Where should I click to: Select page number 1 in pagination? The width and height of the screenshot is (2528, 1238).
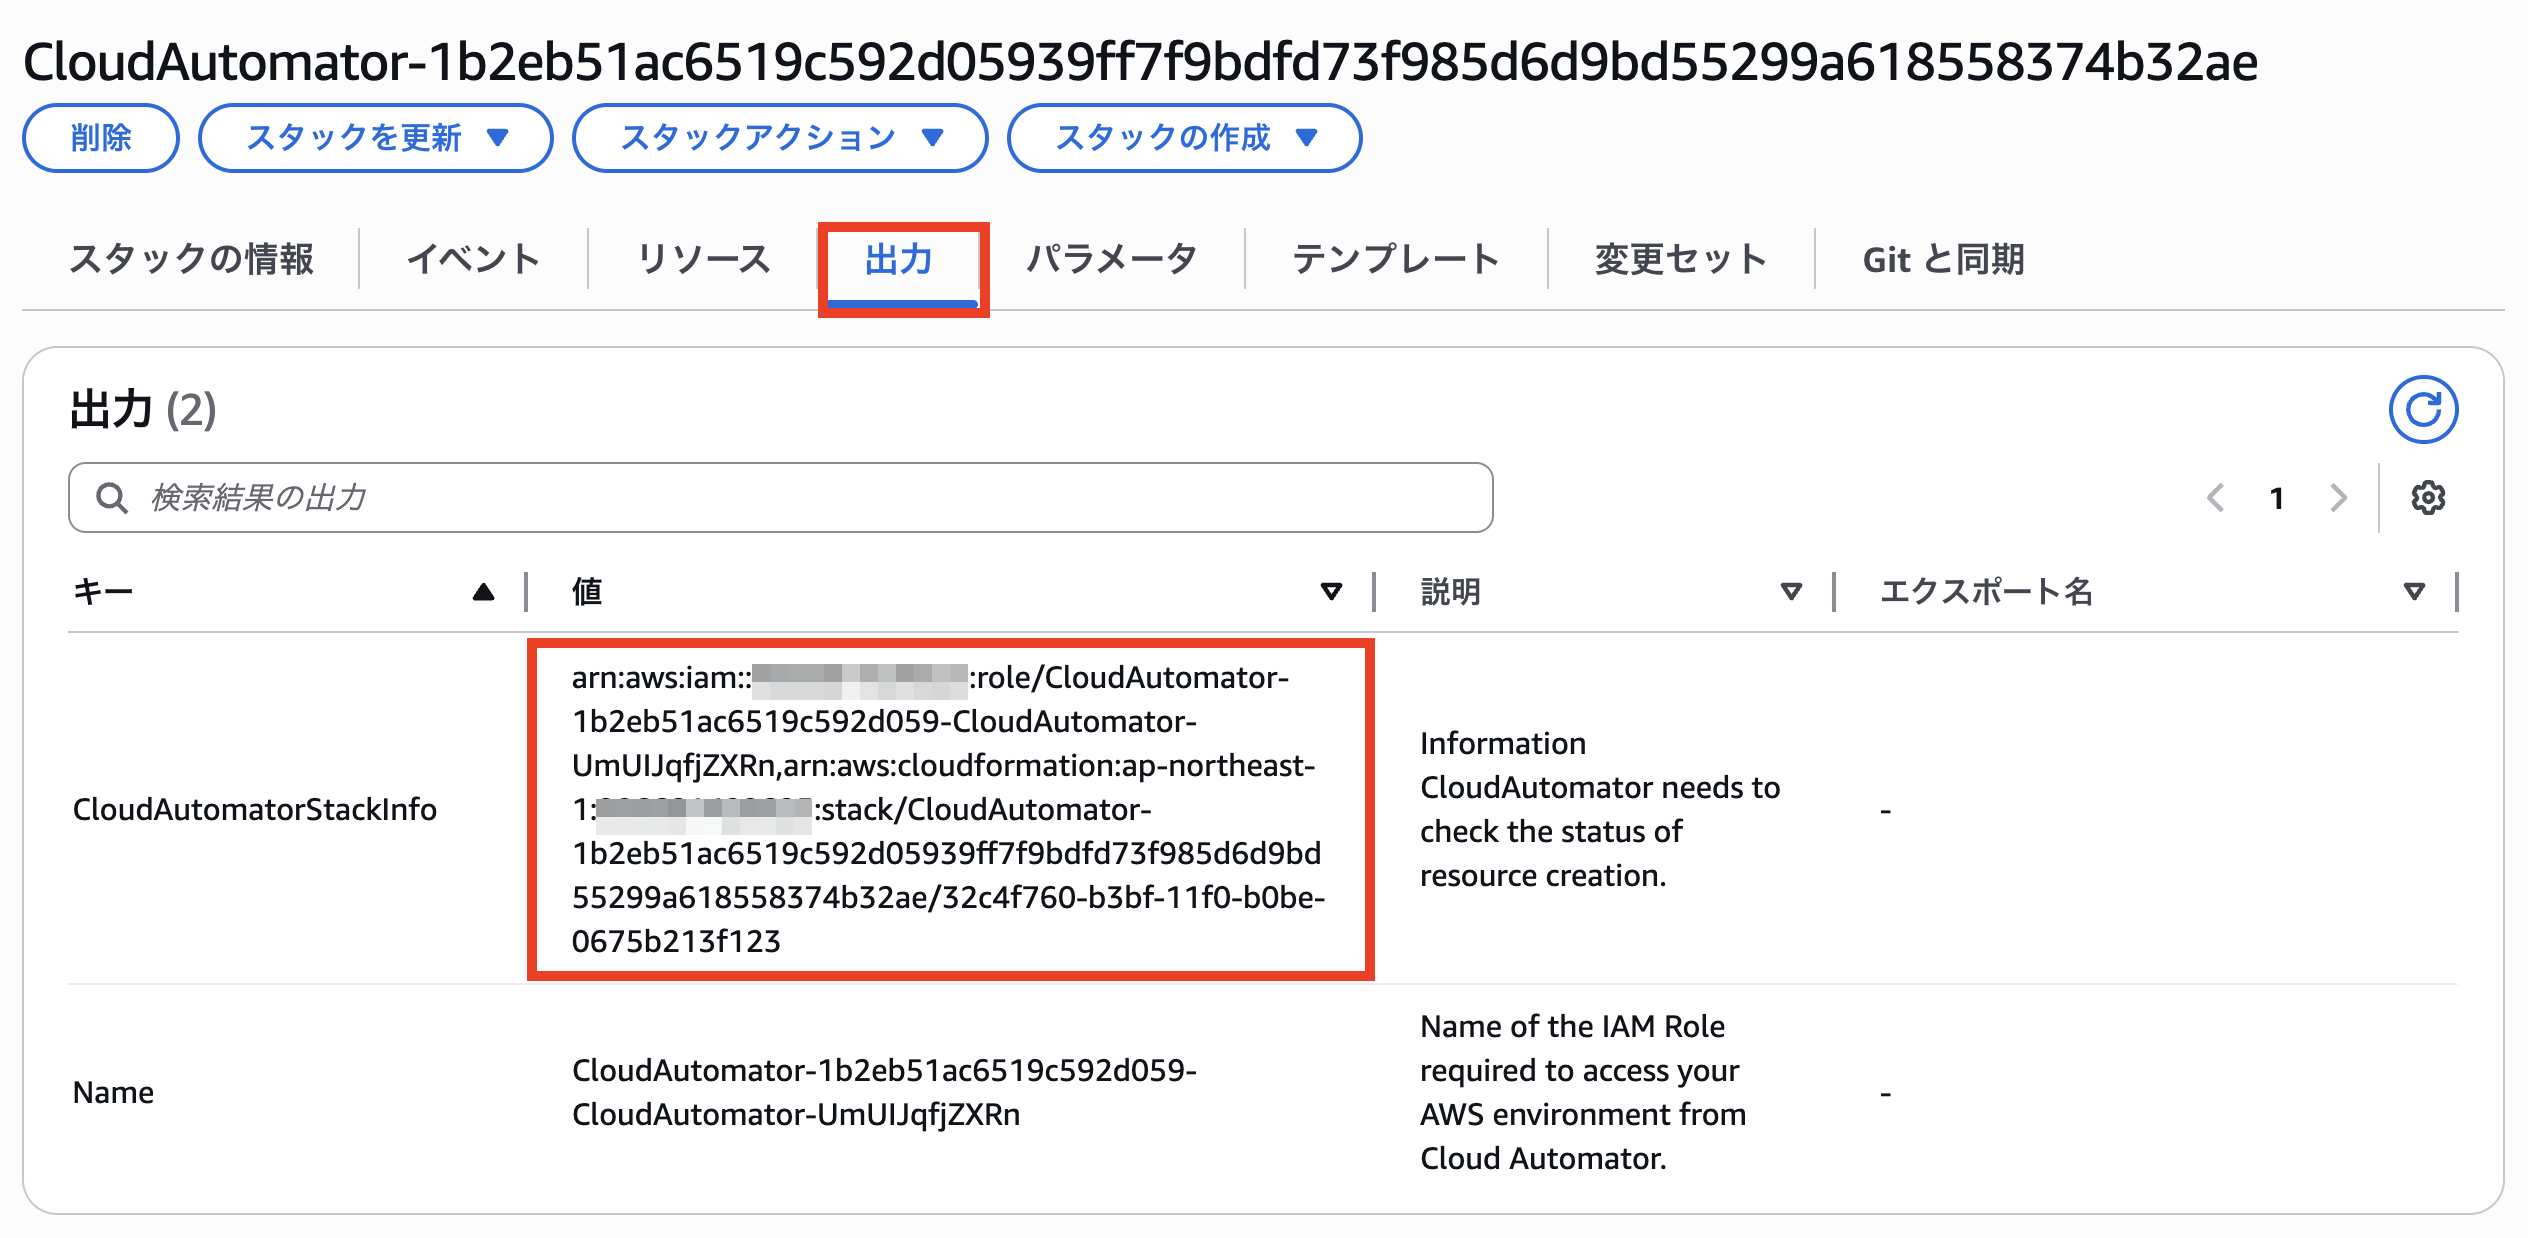[2276, 497]
